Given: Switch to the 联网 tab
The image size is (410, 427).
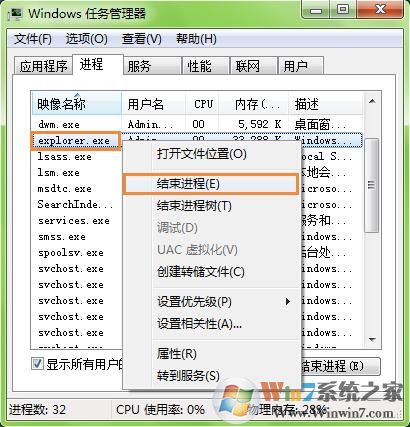Looking at the screenshot, I should tap(254, 66).
